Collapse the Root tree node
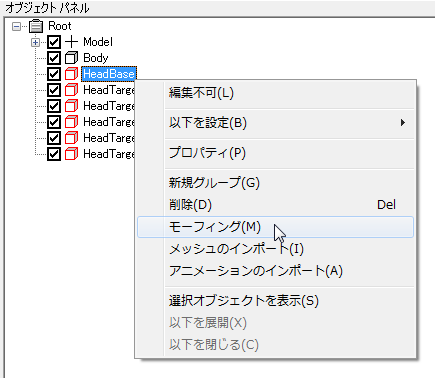This screenshot has height=378, width=435. 16,26
